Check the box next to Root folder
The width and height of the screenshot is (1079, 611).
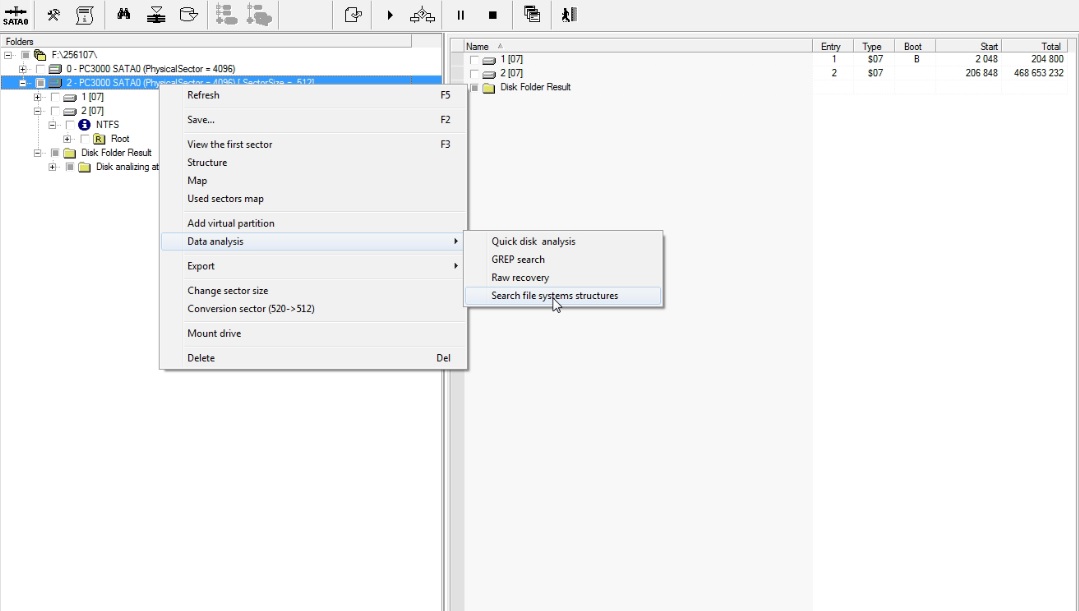point(85,139)
